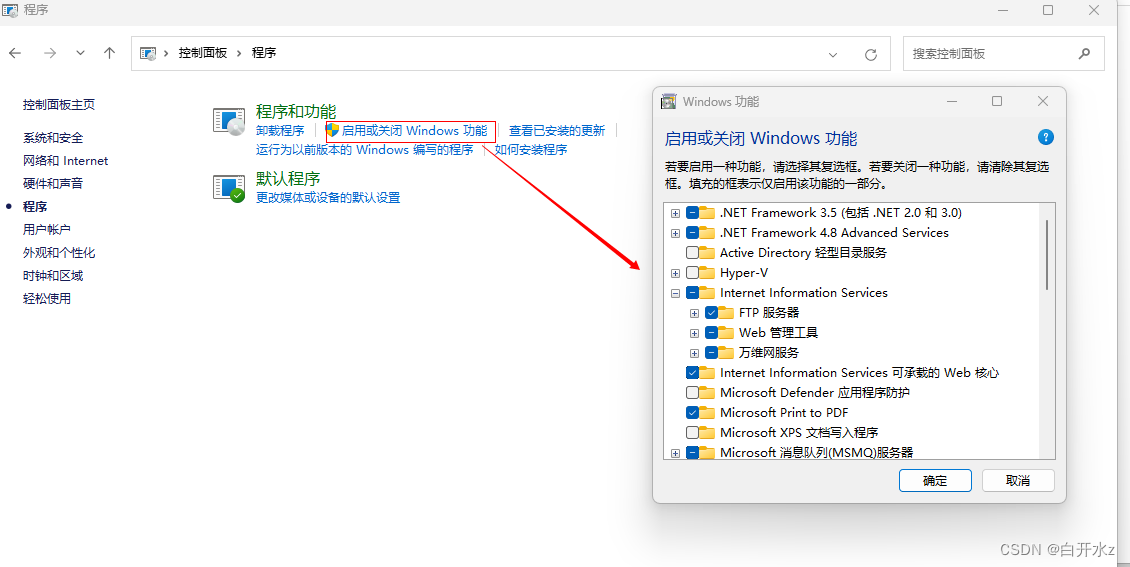Uncheck the FTP 服务器 checkbox
This screenshot has height=567, width=1130.
pos(711,313)
